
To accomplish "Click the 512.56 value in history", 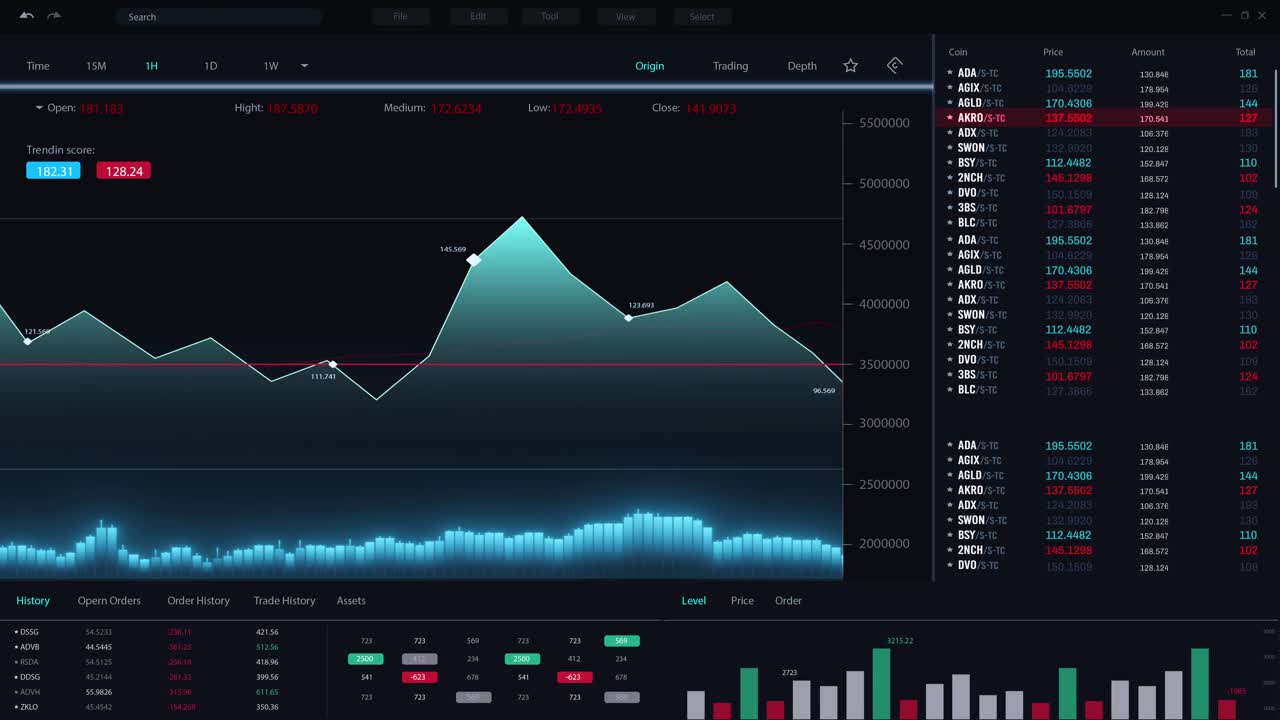I will (267, 647).
